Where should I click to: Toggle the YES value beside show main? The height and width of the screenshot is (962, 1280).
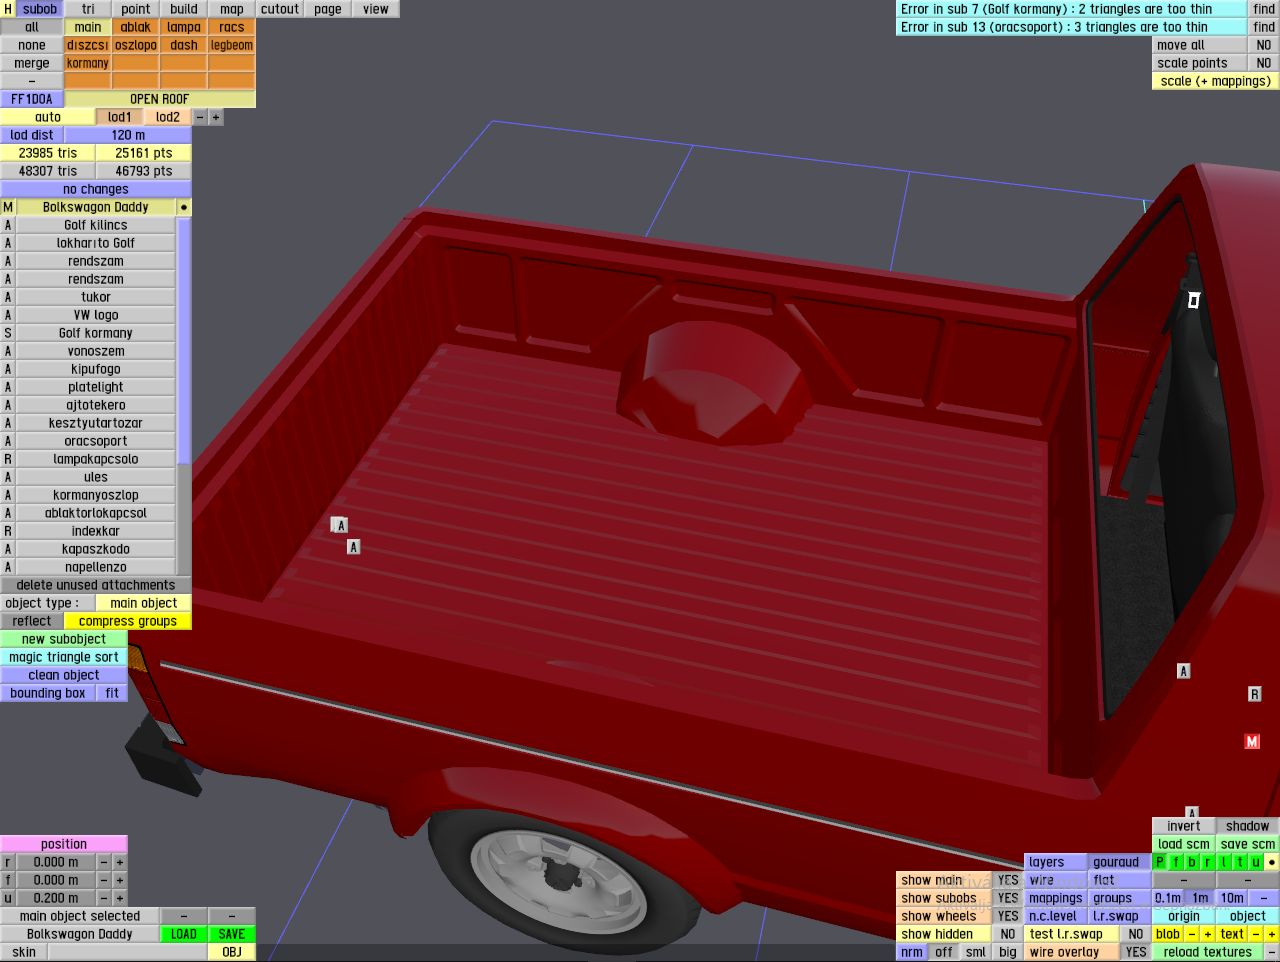point(1008,880)
